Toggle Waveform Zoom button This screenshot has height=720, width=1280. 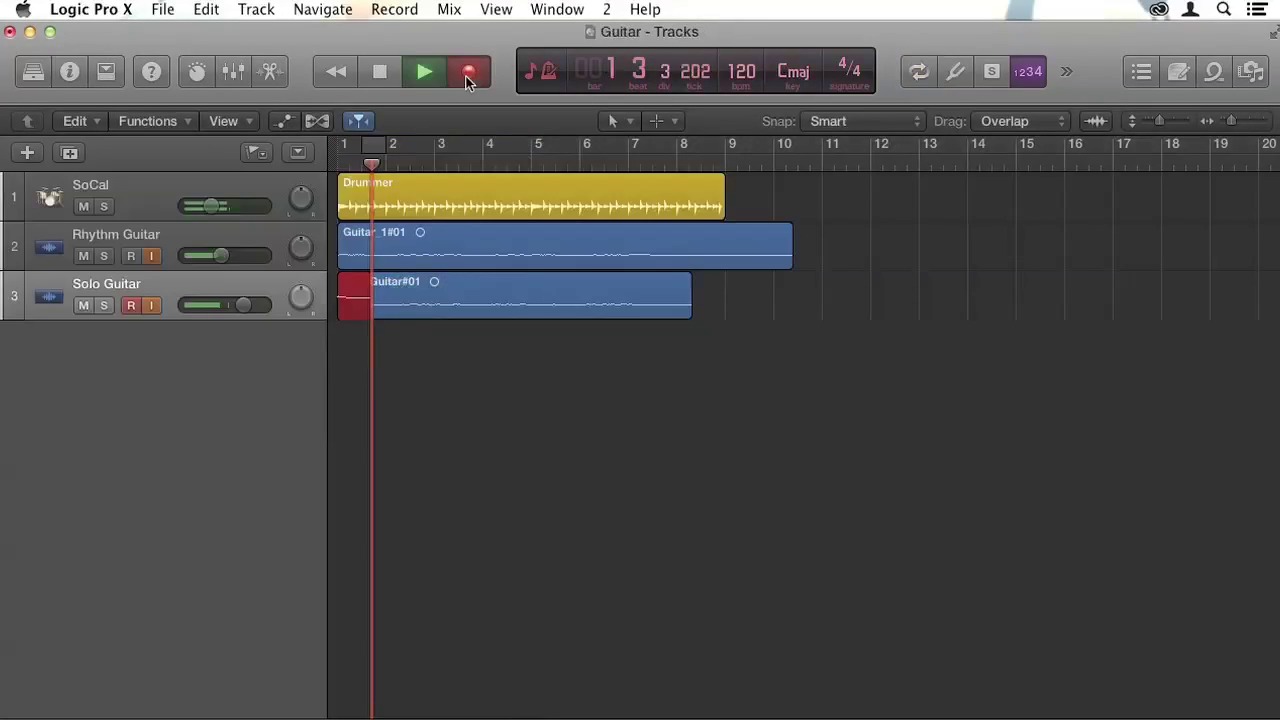[x=1096, y=121]
